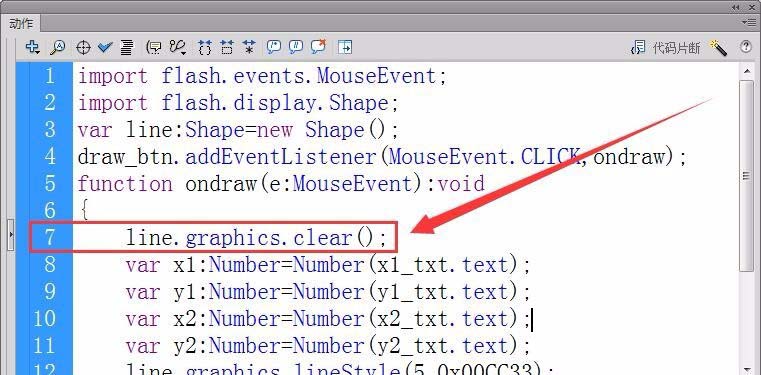Add a new item to the script
The image size is (761, 375).
pos(32,47)
